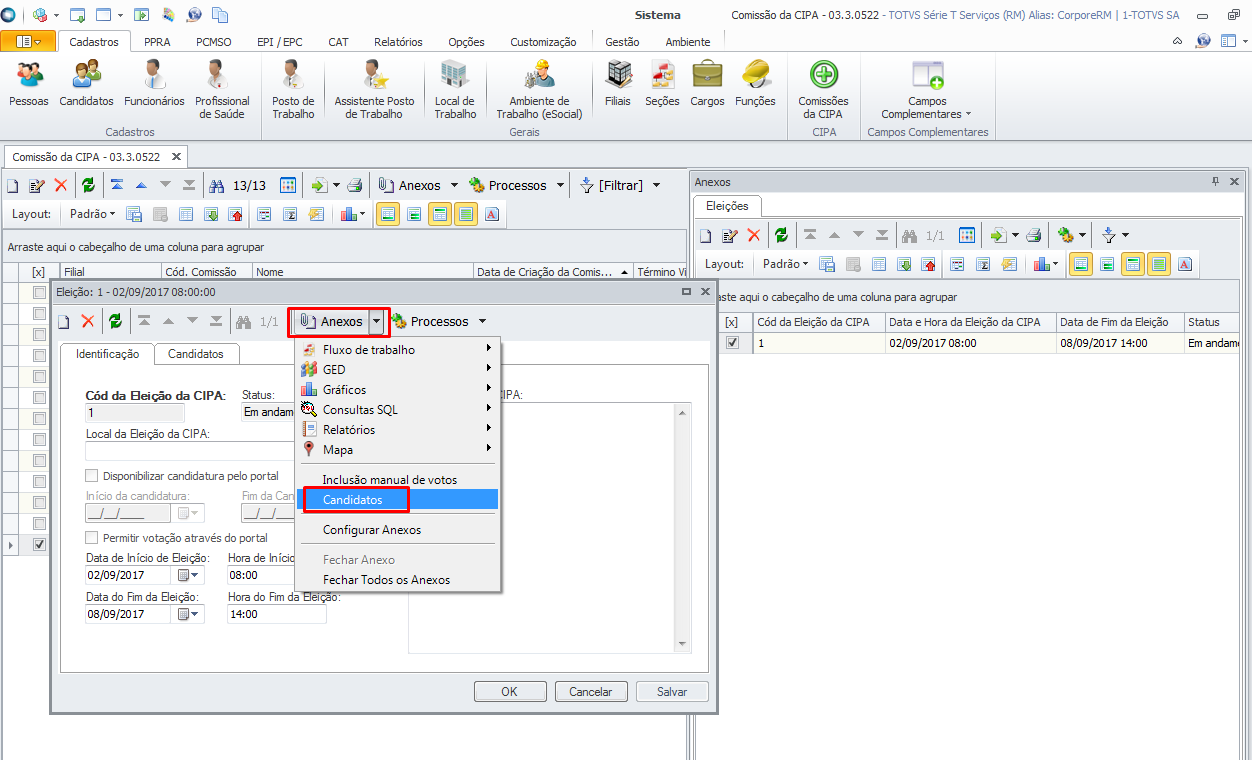Uncheck the checked row in Comissão grid
Image resolution: width=1252 pixels, height=760 pixels.
39,545
